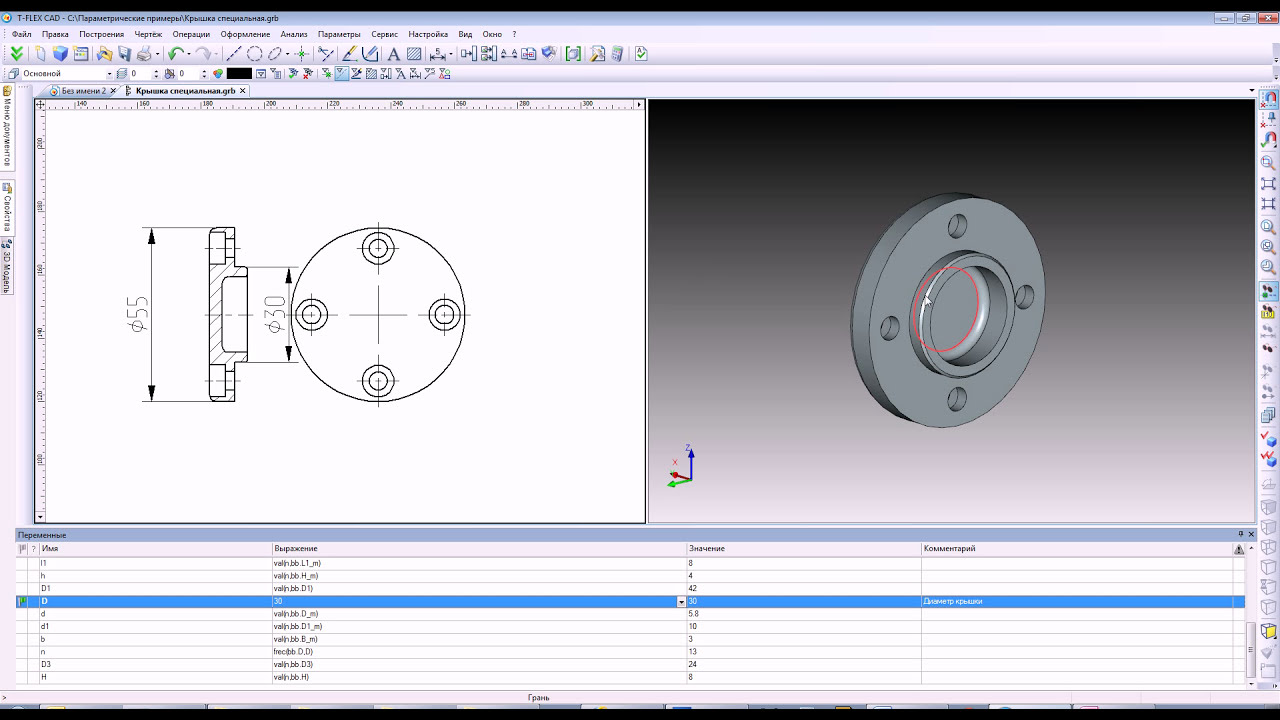Click the warning triangle icon in variables header
This screenshot has width=1280, height=720.
pyautogui.click(x=1239, y=549)
